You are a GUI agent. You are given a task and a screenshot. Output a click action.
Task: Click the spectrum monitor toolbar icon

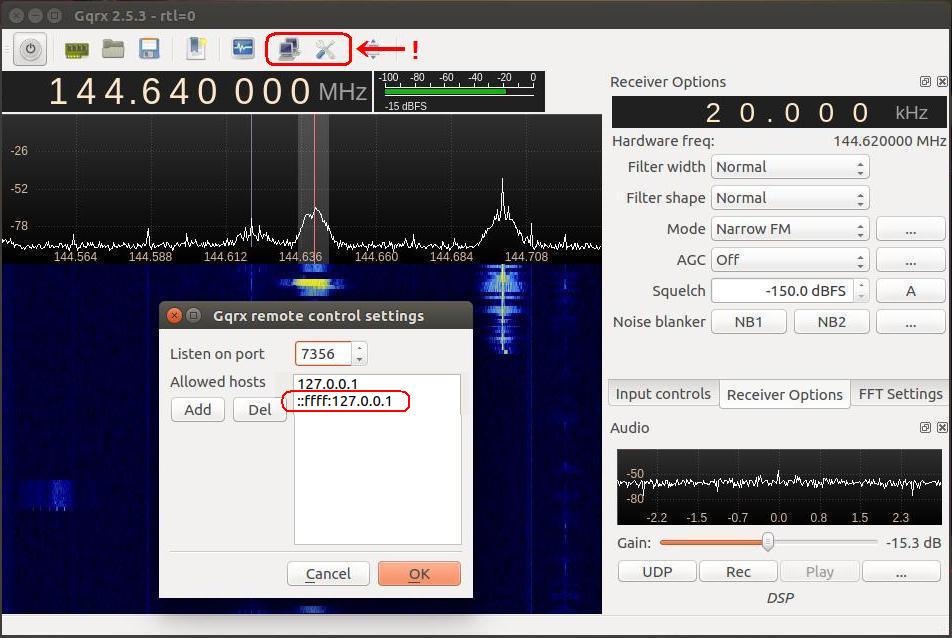(243, 48)
